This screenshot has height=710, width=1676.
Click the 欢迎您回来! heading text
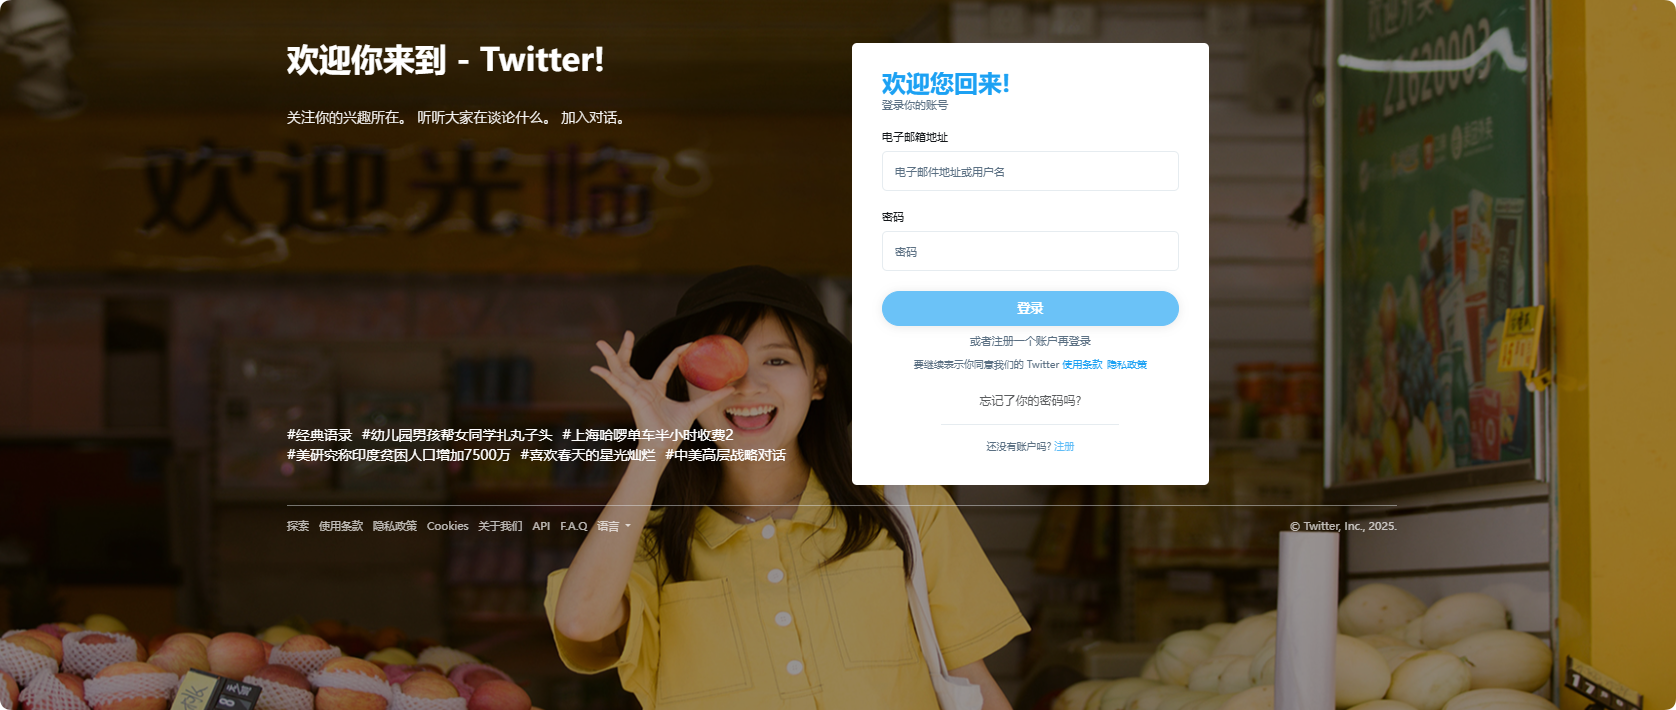(x=946, y=84)
